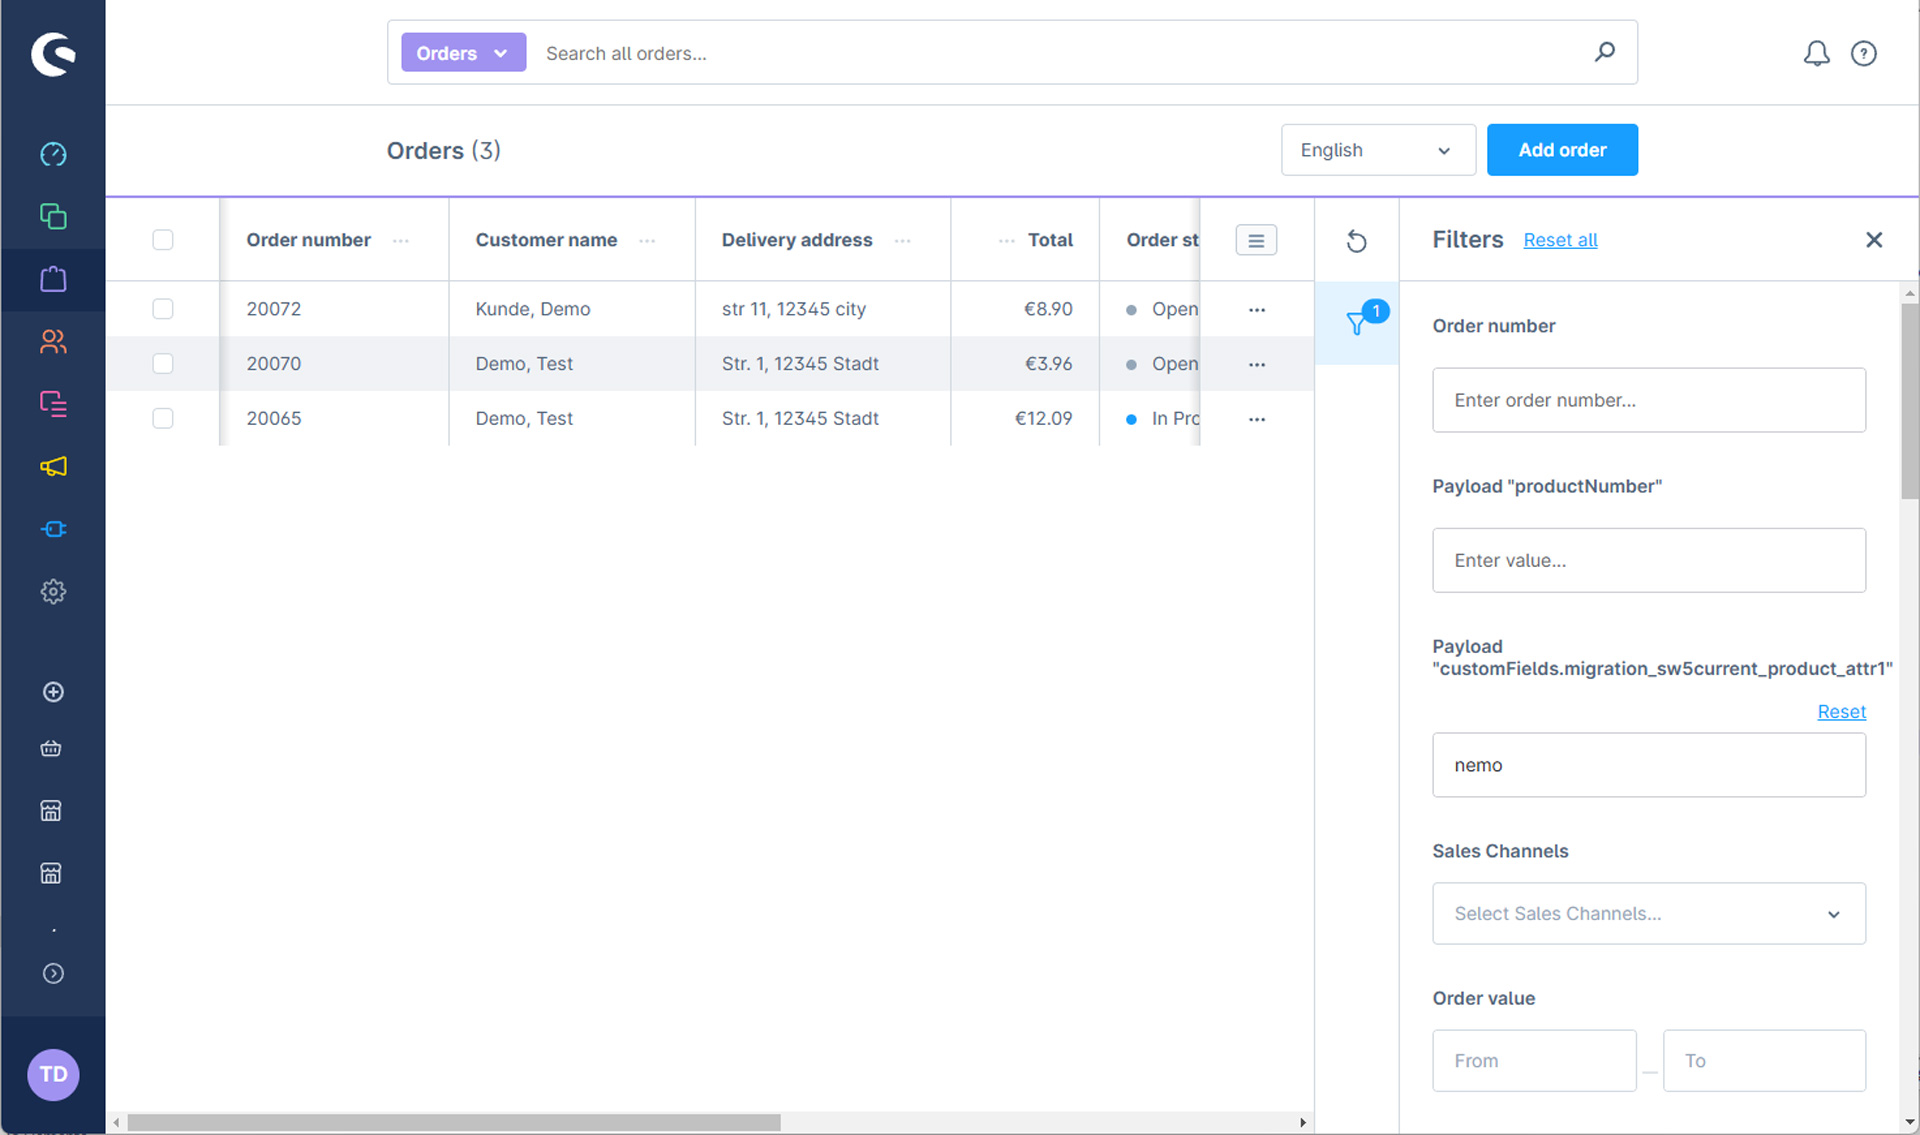This screenshot has height=1135, width=1920.
Task: Open Order number column options menu
Action: click(x=401, y=241)
